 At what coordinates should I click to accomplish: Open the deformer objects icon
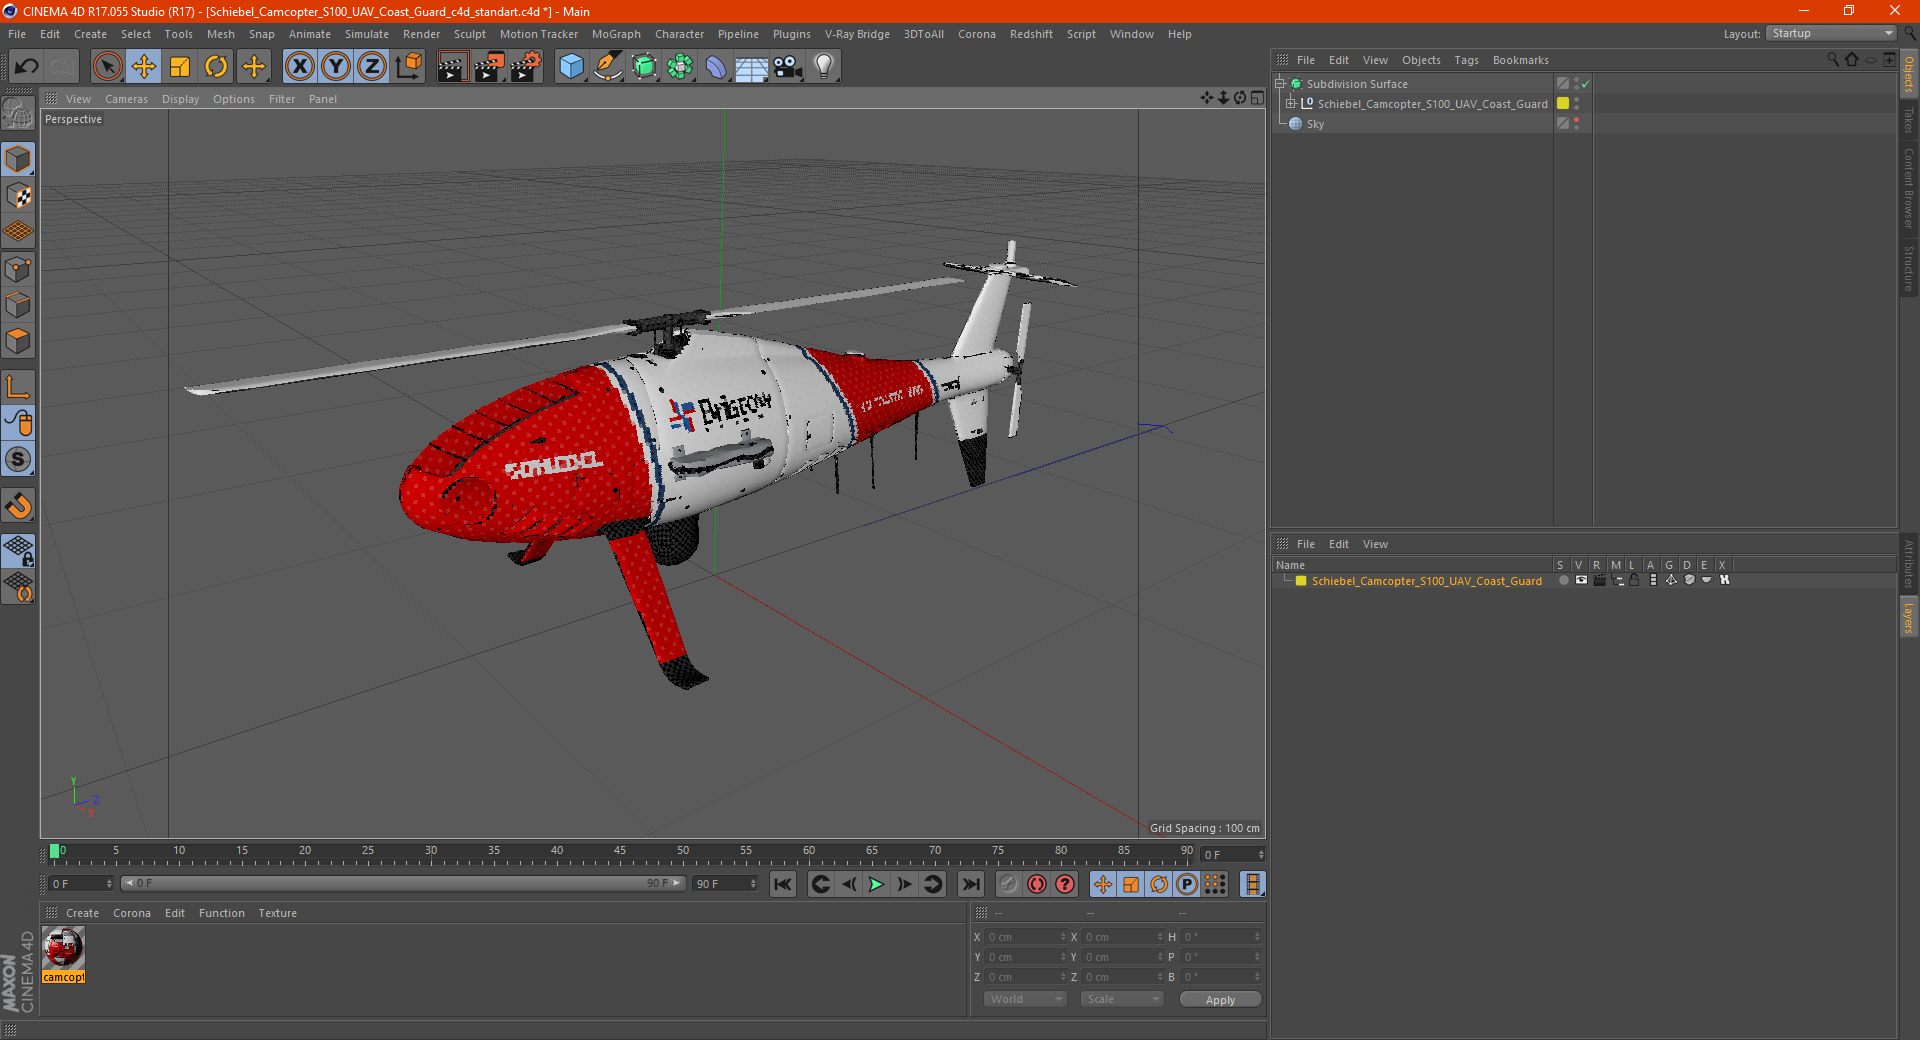[x=716, y=67]
